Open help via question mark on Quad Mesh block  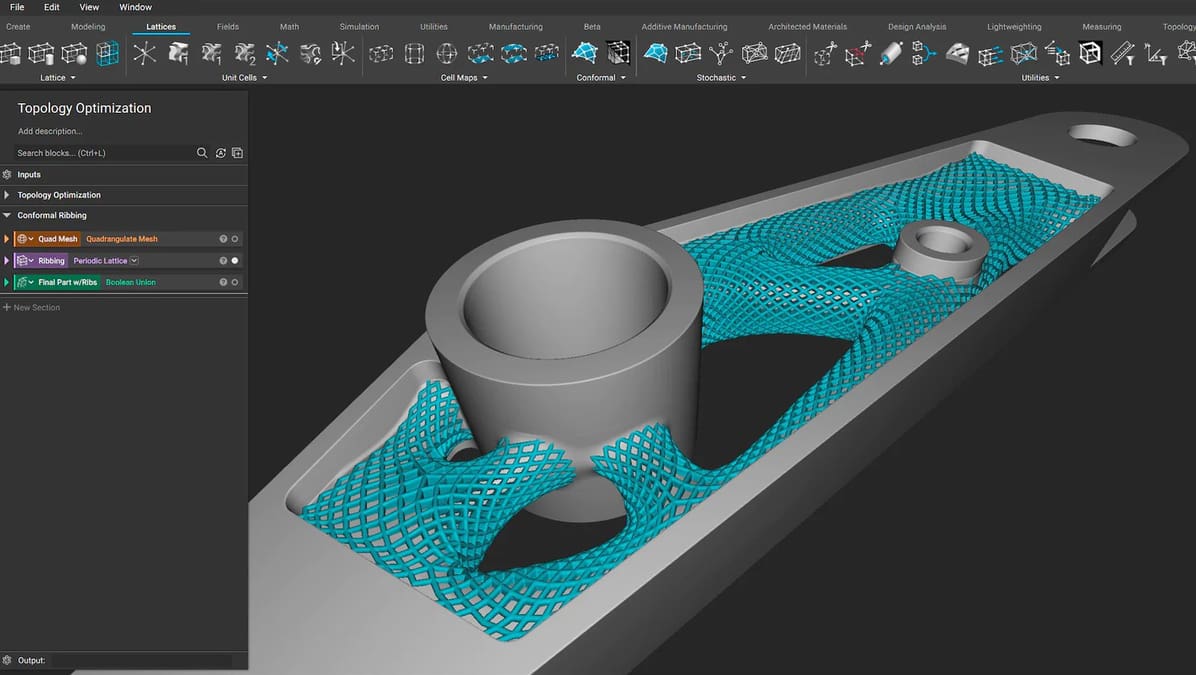click(x=224, y=238)
